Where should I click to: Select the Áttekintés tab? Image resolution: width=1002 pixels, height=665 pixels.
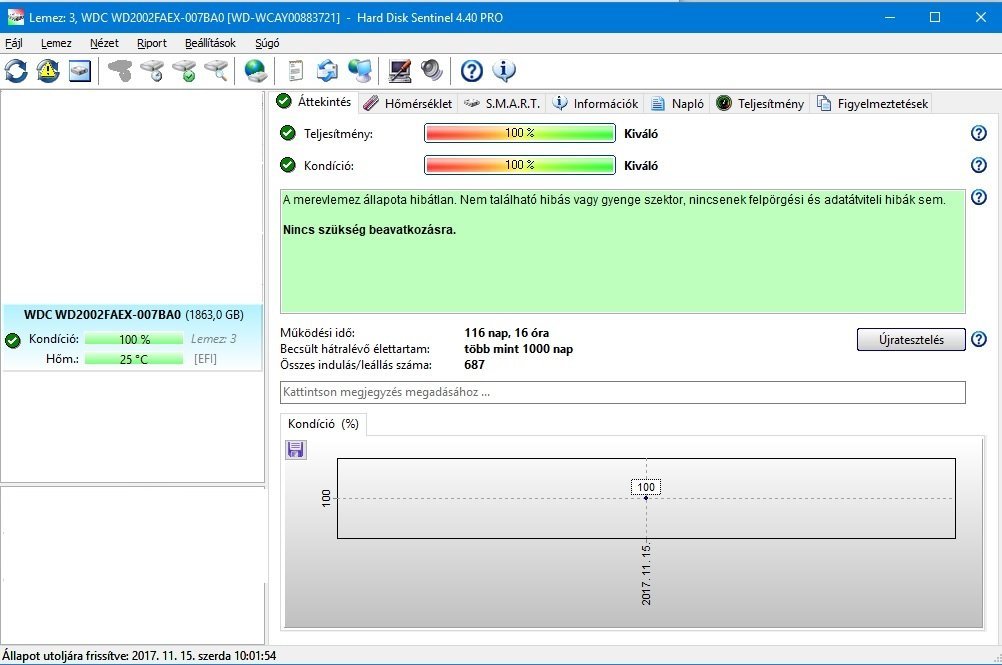click(314, 102)
